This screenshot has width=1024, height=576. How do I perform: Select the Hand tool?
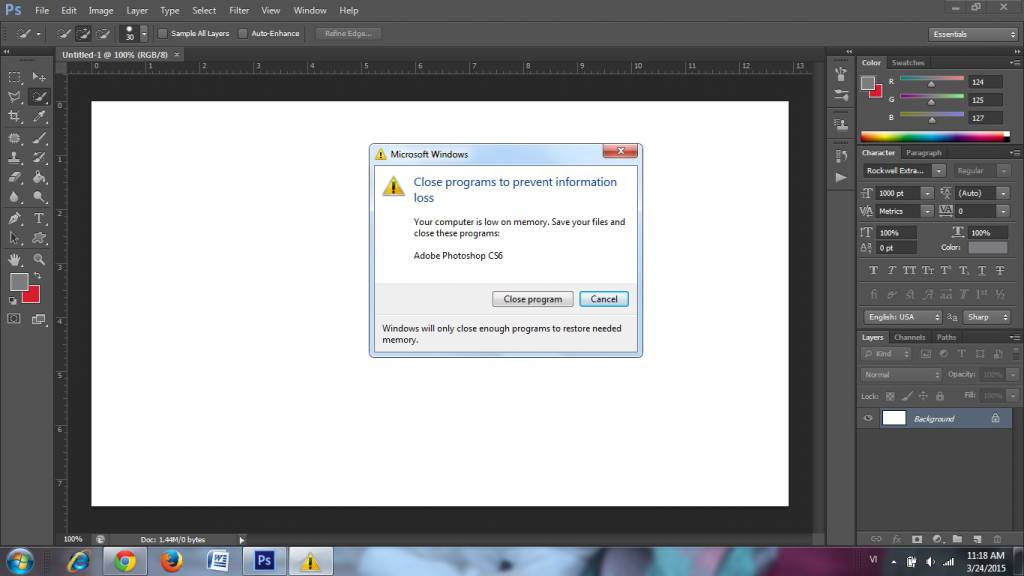[14, 260]
